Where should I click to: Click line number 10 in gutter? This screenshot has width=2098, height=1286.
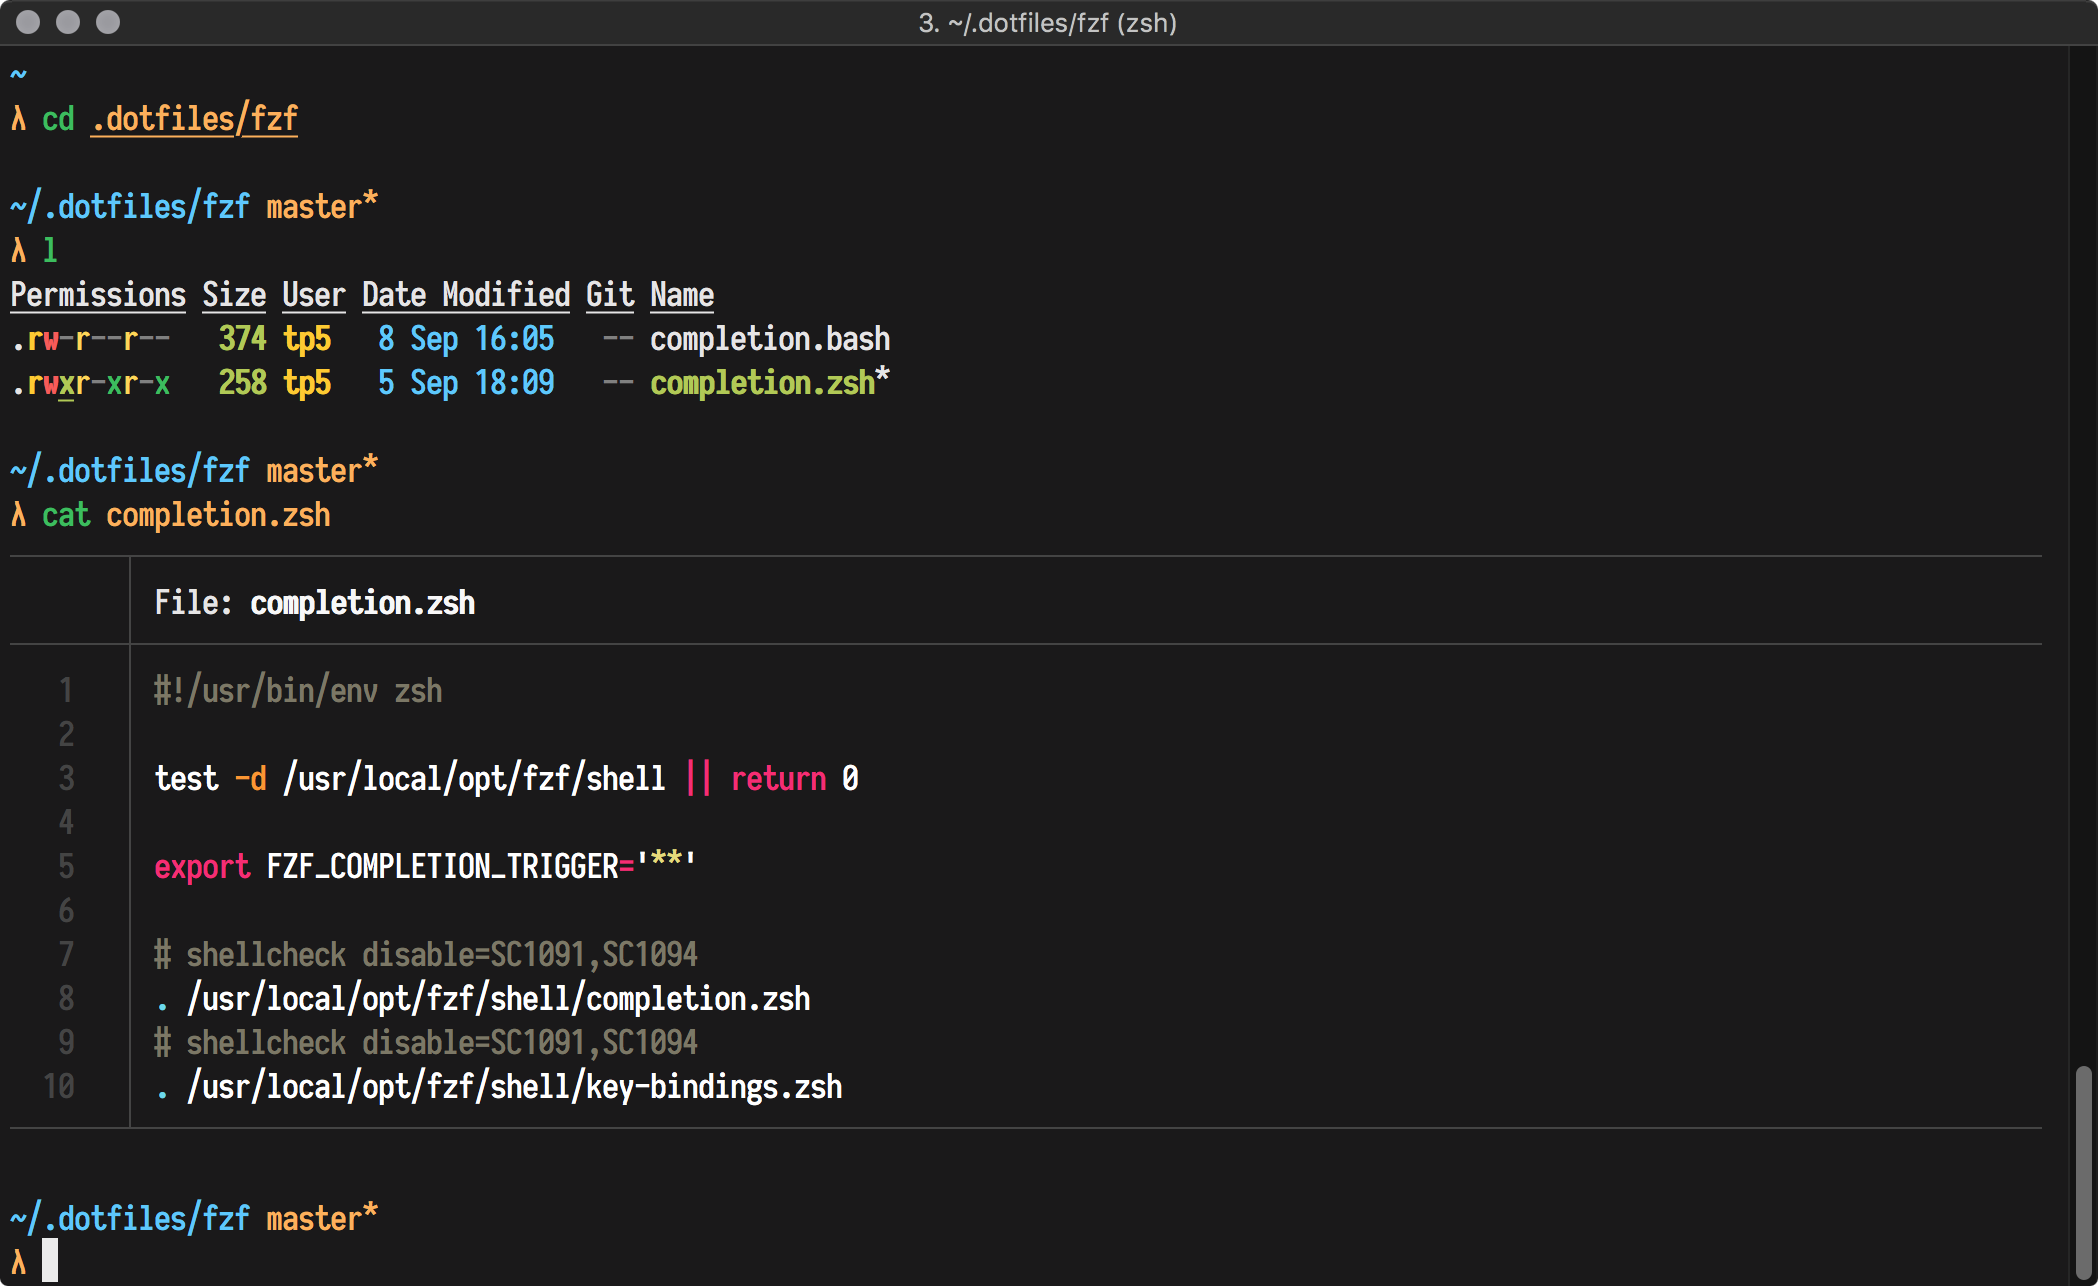59,1087
